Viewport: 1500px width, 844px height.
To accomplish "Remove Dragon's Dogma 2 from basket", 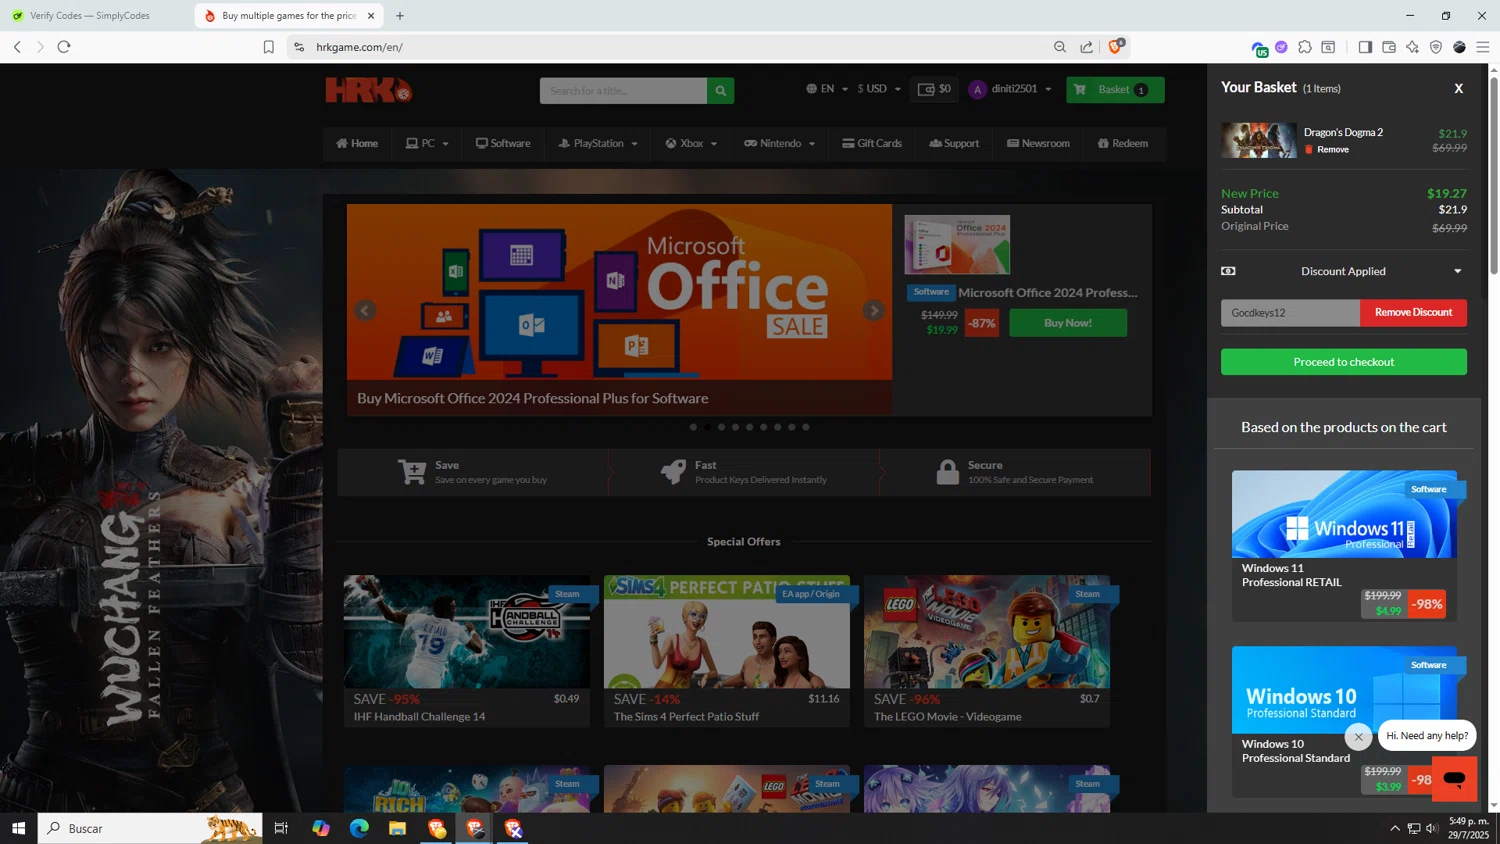I will click(x=1327, y=150).
